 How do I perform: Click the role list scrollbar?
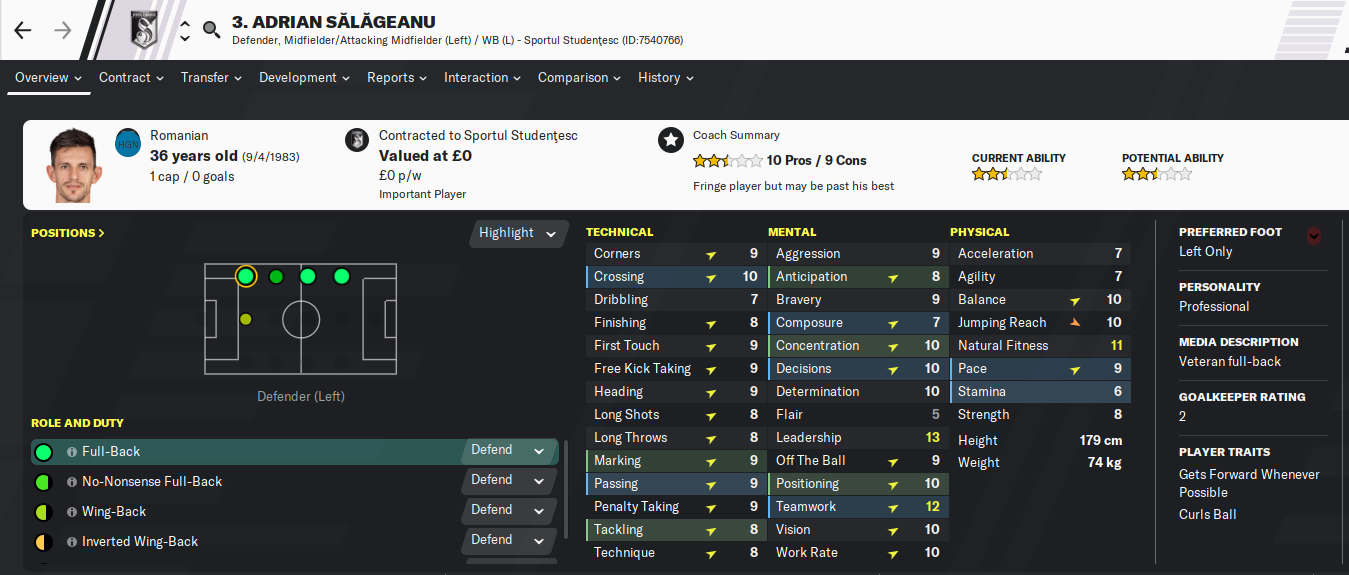[x=567, y=490]
